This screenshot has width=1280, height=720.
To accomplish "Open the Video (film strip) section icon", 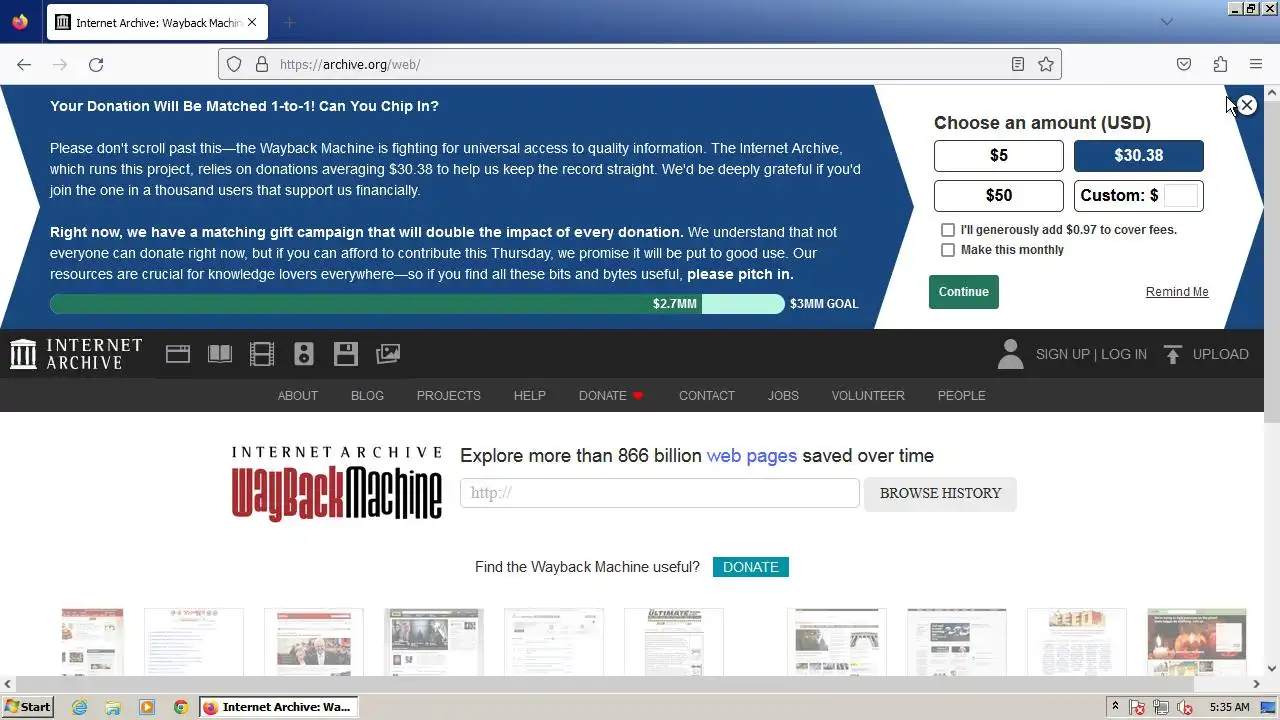I will [262, 354].
